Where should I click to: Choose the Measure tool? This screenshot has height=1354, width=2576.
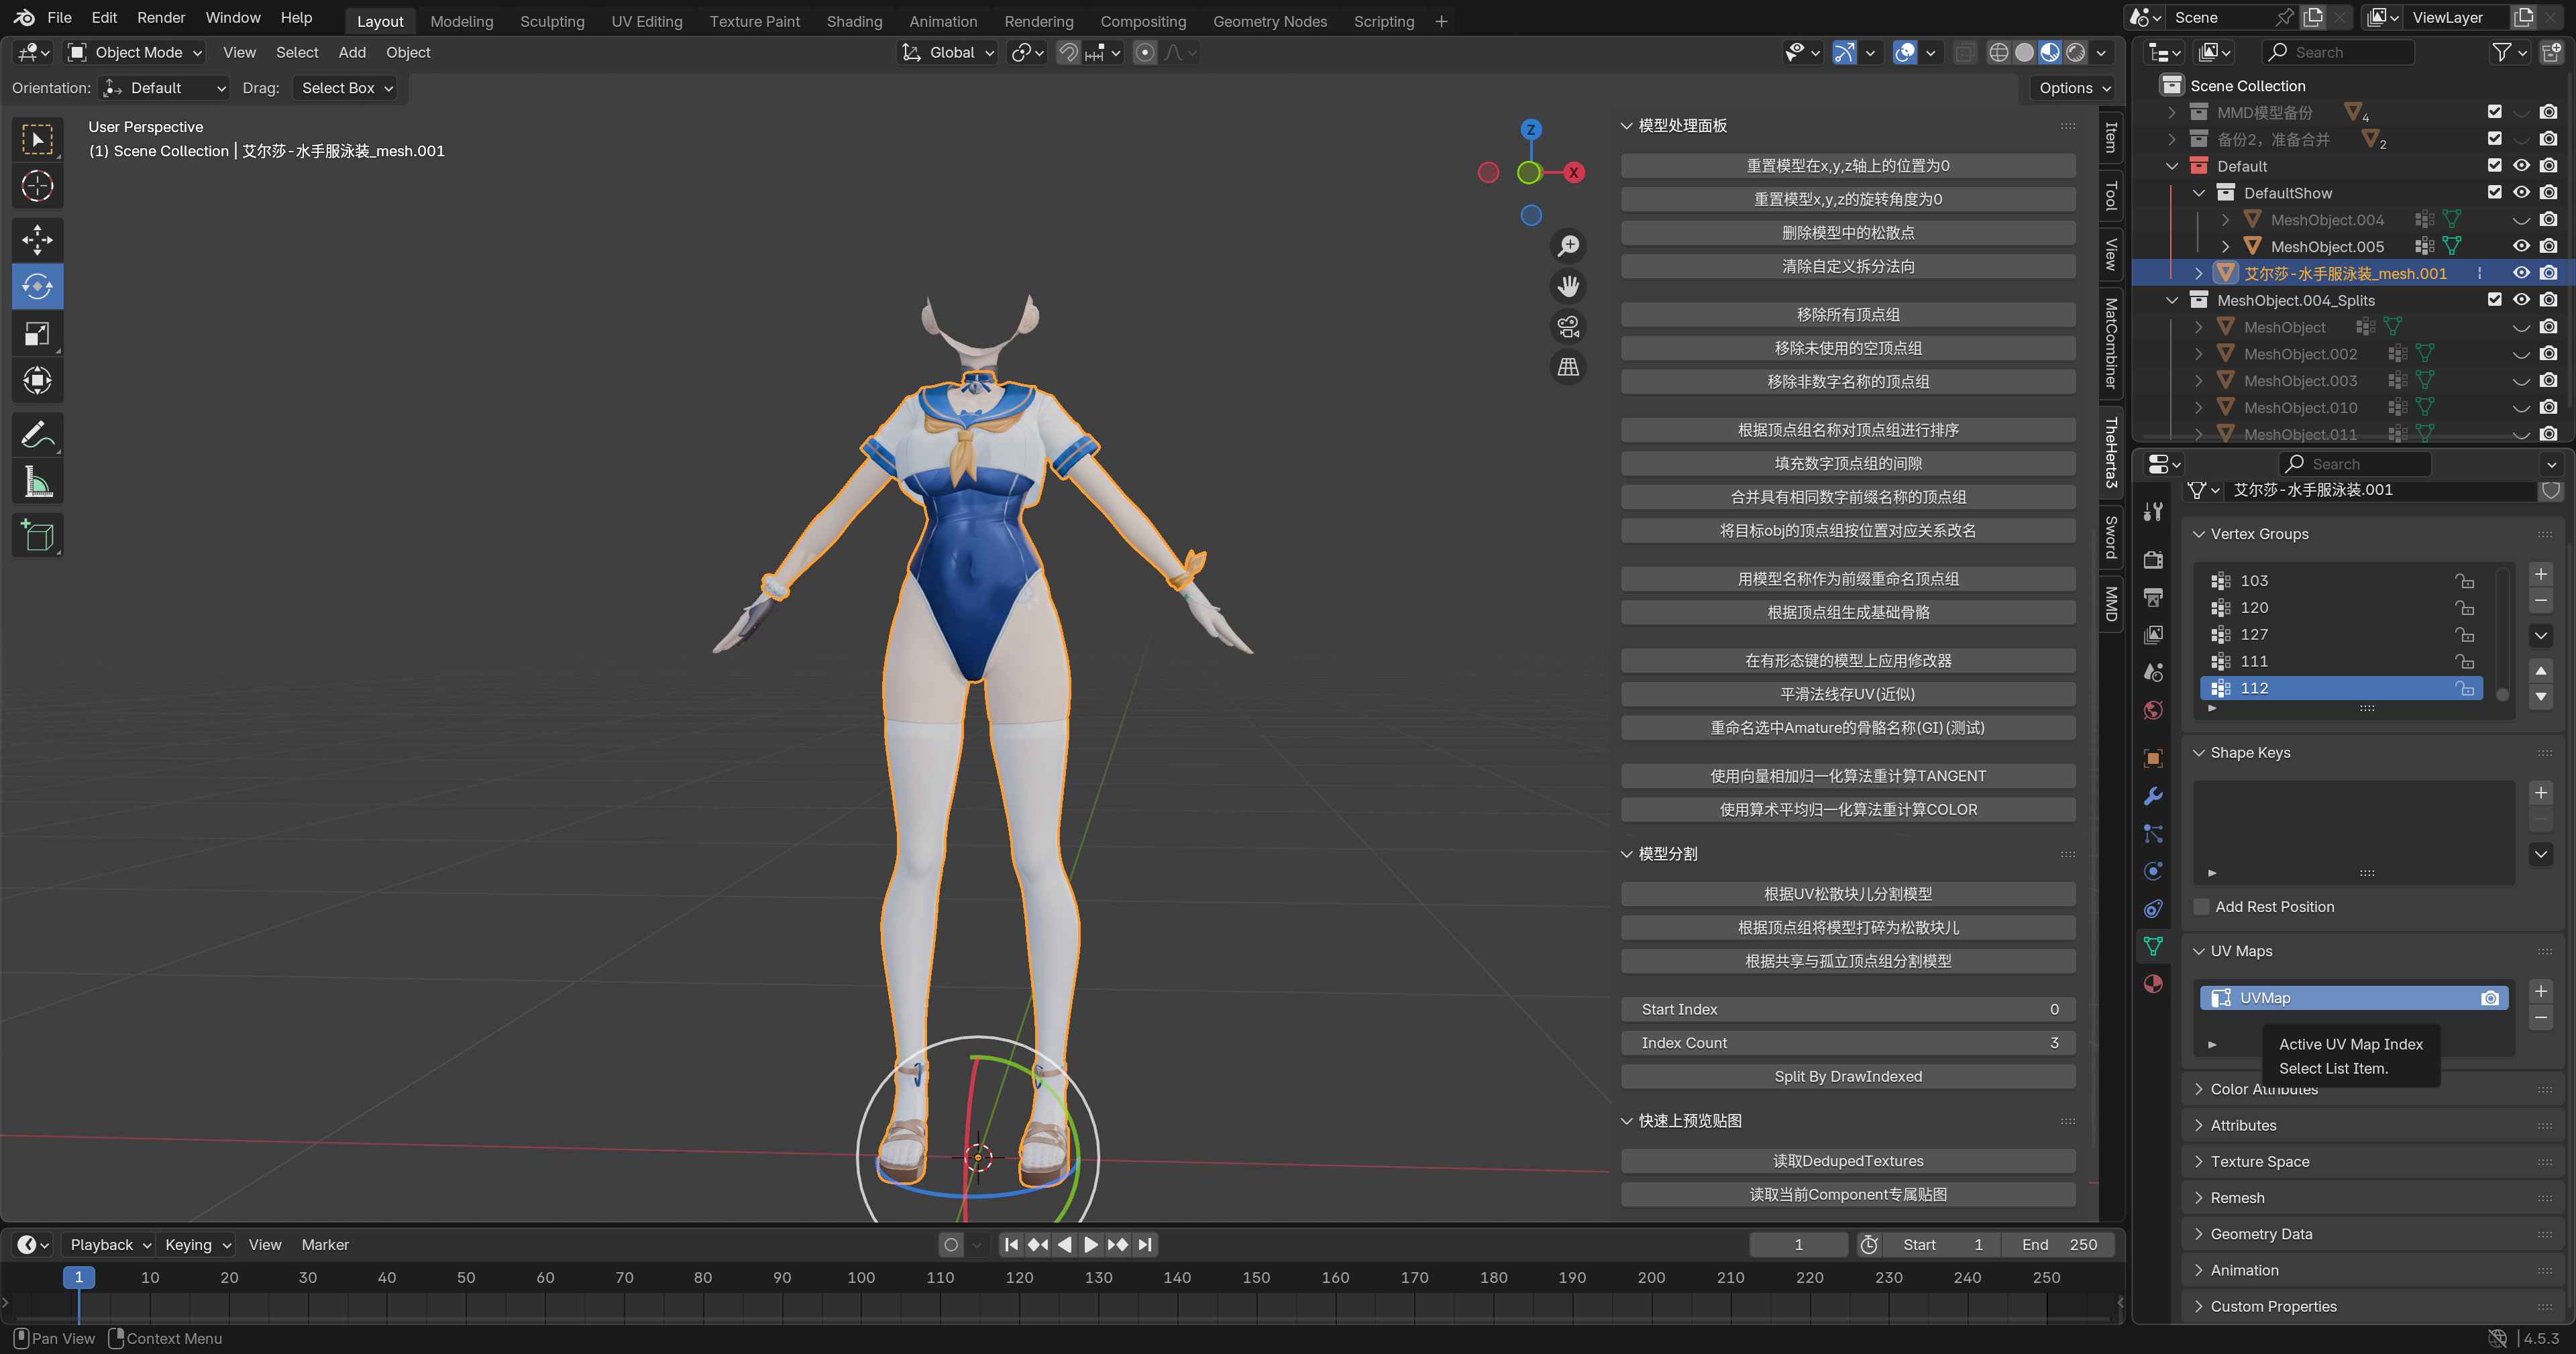37,483
